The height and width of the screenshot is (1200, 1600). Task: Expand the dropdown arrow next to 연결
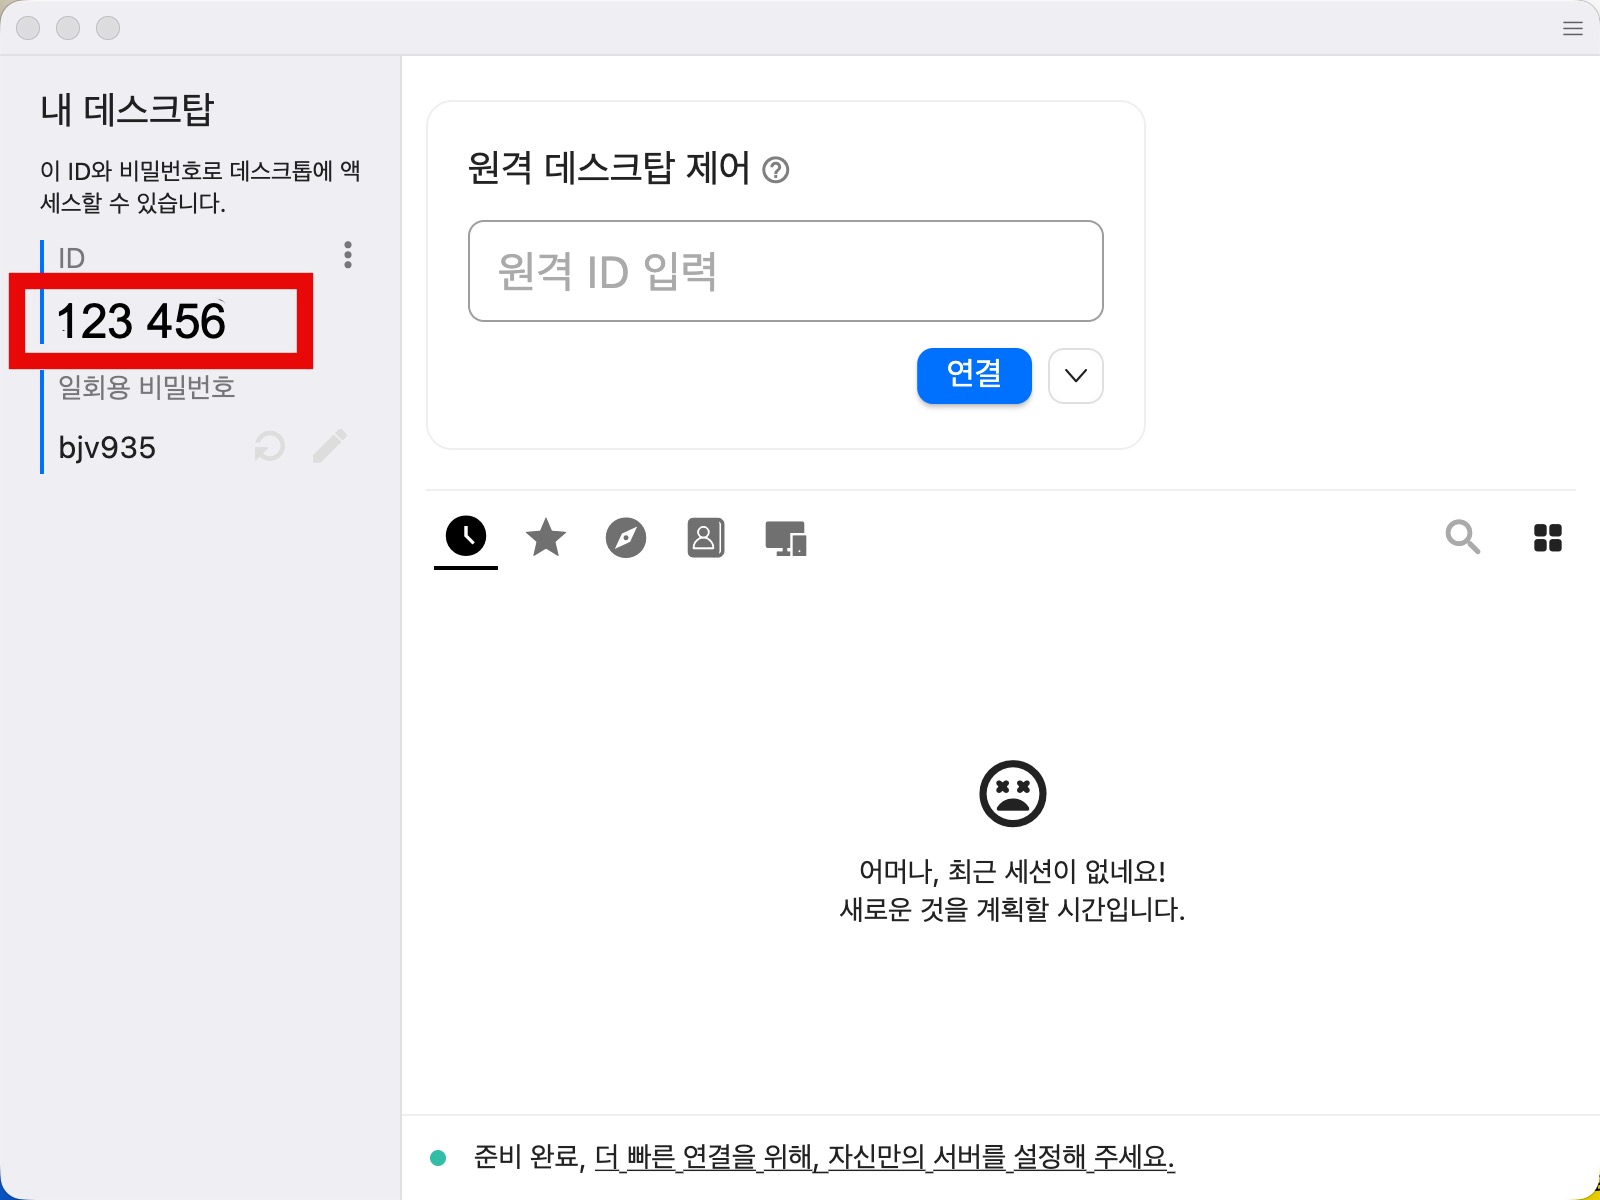pos(1076,376)
